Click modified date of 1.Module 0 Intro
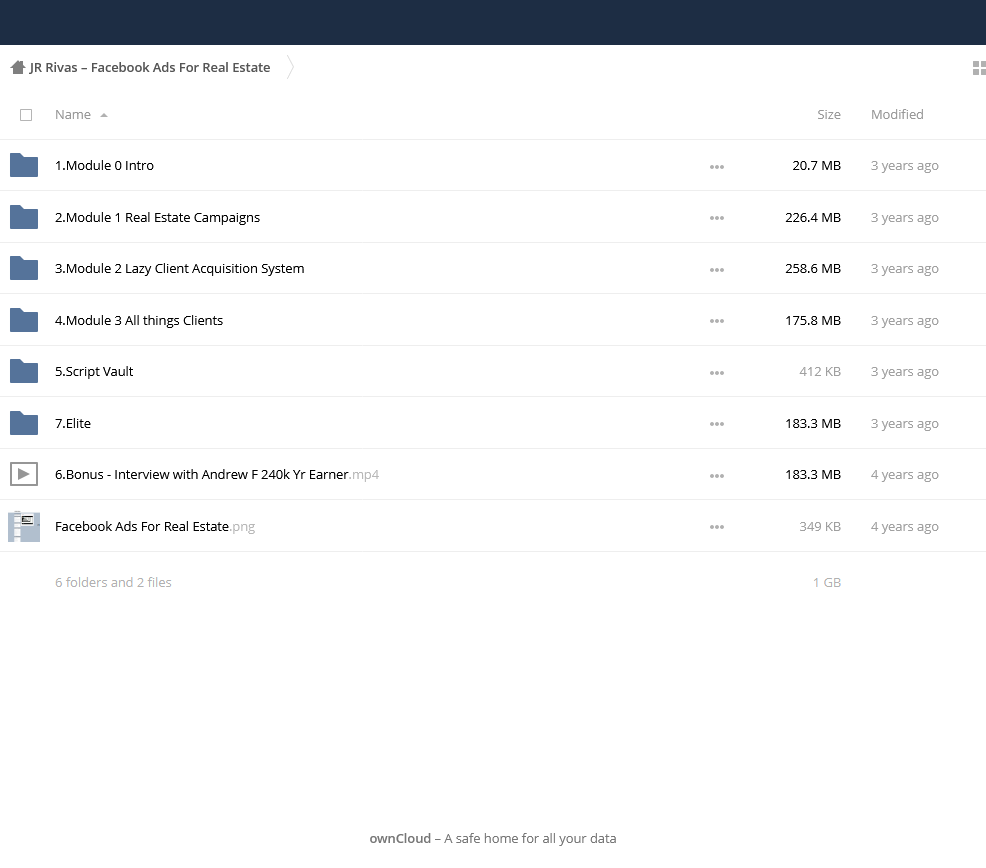Image resolution: width=986 pixels, height=868 pixels. (905, 165)
